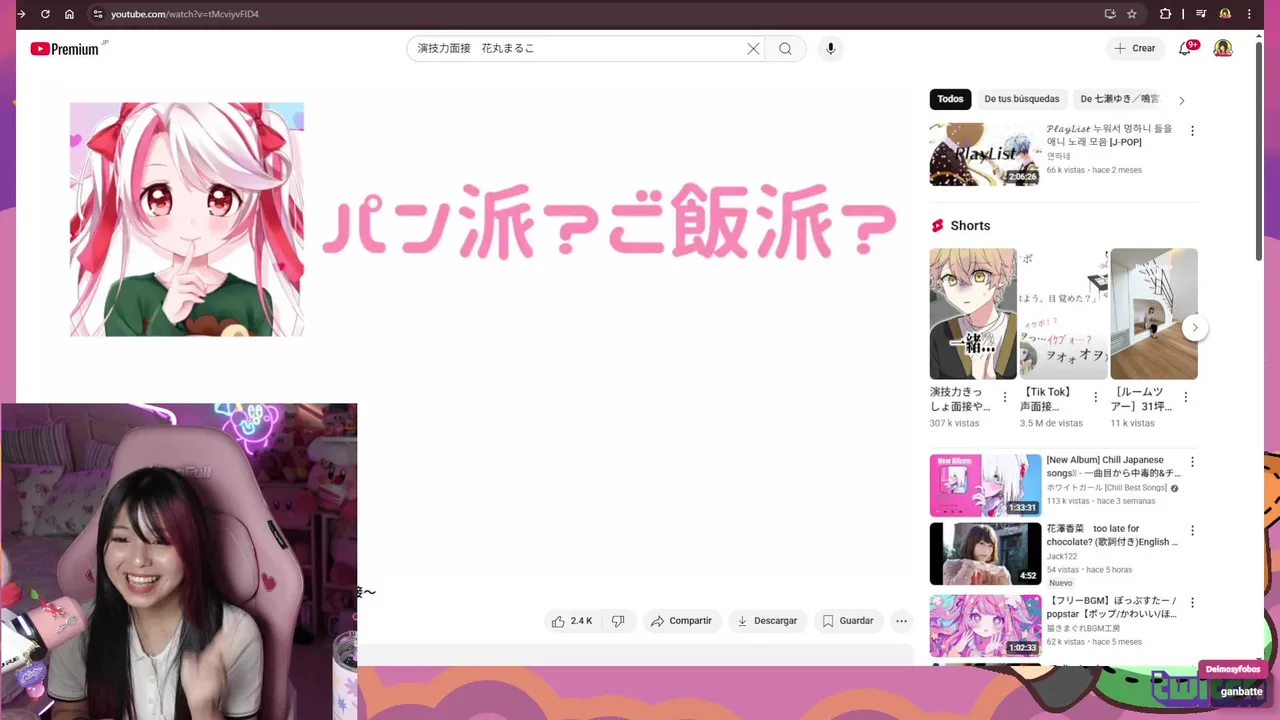Screen dimensions: 1280x720
Task: Open more actions ellipsis under video
Action: click(901, 621)
